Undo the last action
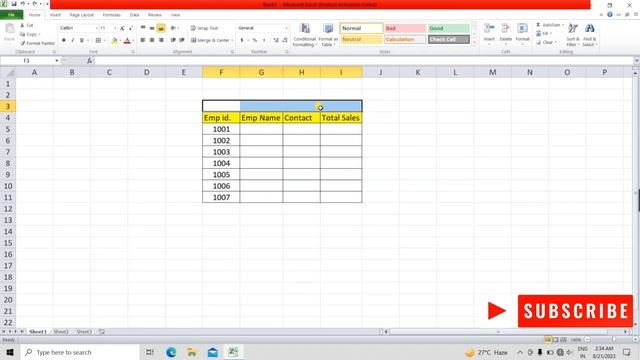Viewport: 640px width, 360px height. coord(23,4)
